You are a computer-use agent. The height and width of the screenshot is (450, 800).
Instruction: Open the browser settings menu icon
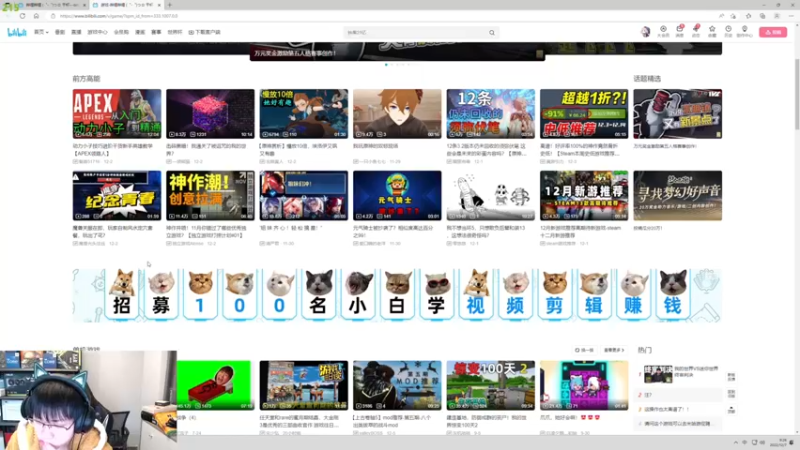[791, 16]
